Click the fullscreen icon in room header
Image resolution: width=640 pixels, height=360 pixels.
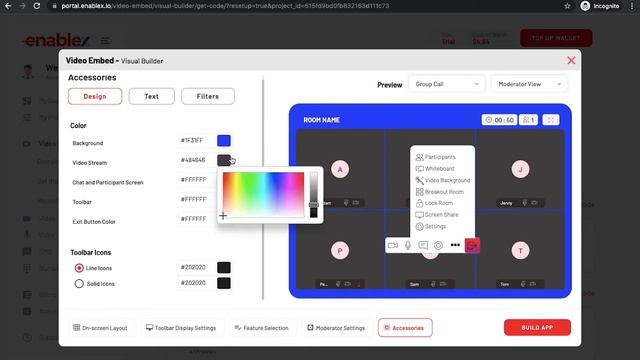551,120
